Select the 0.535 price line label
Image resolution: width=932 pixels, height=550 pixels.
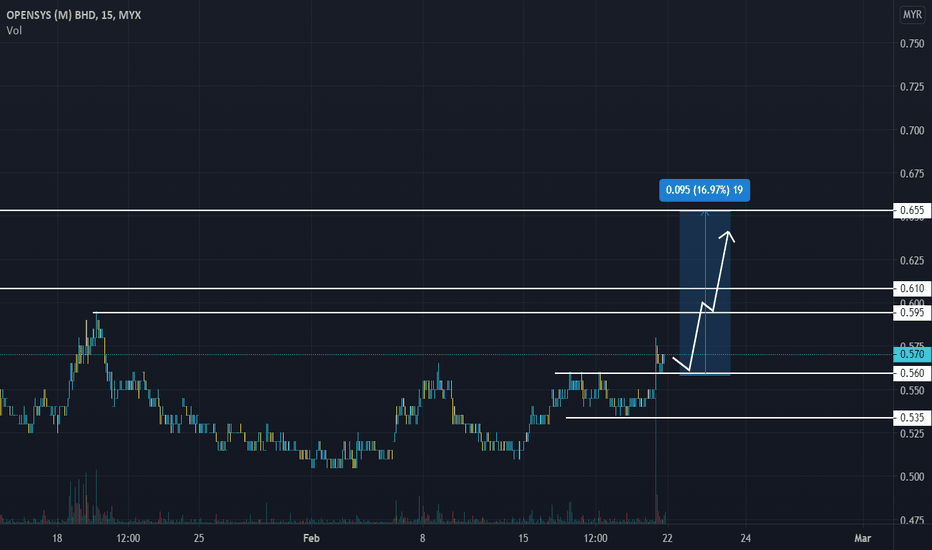[912, 417]
